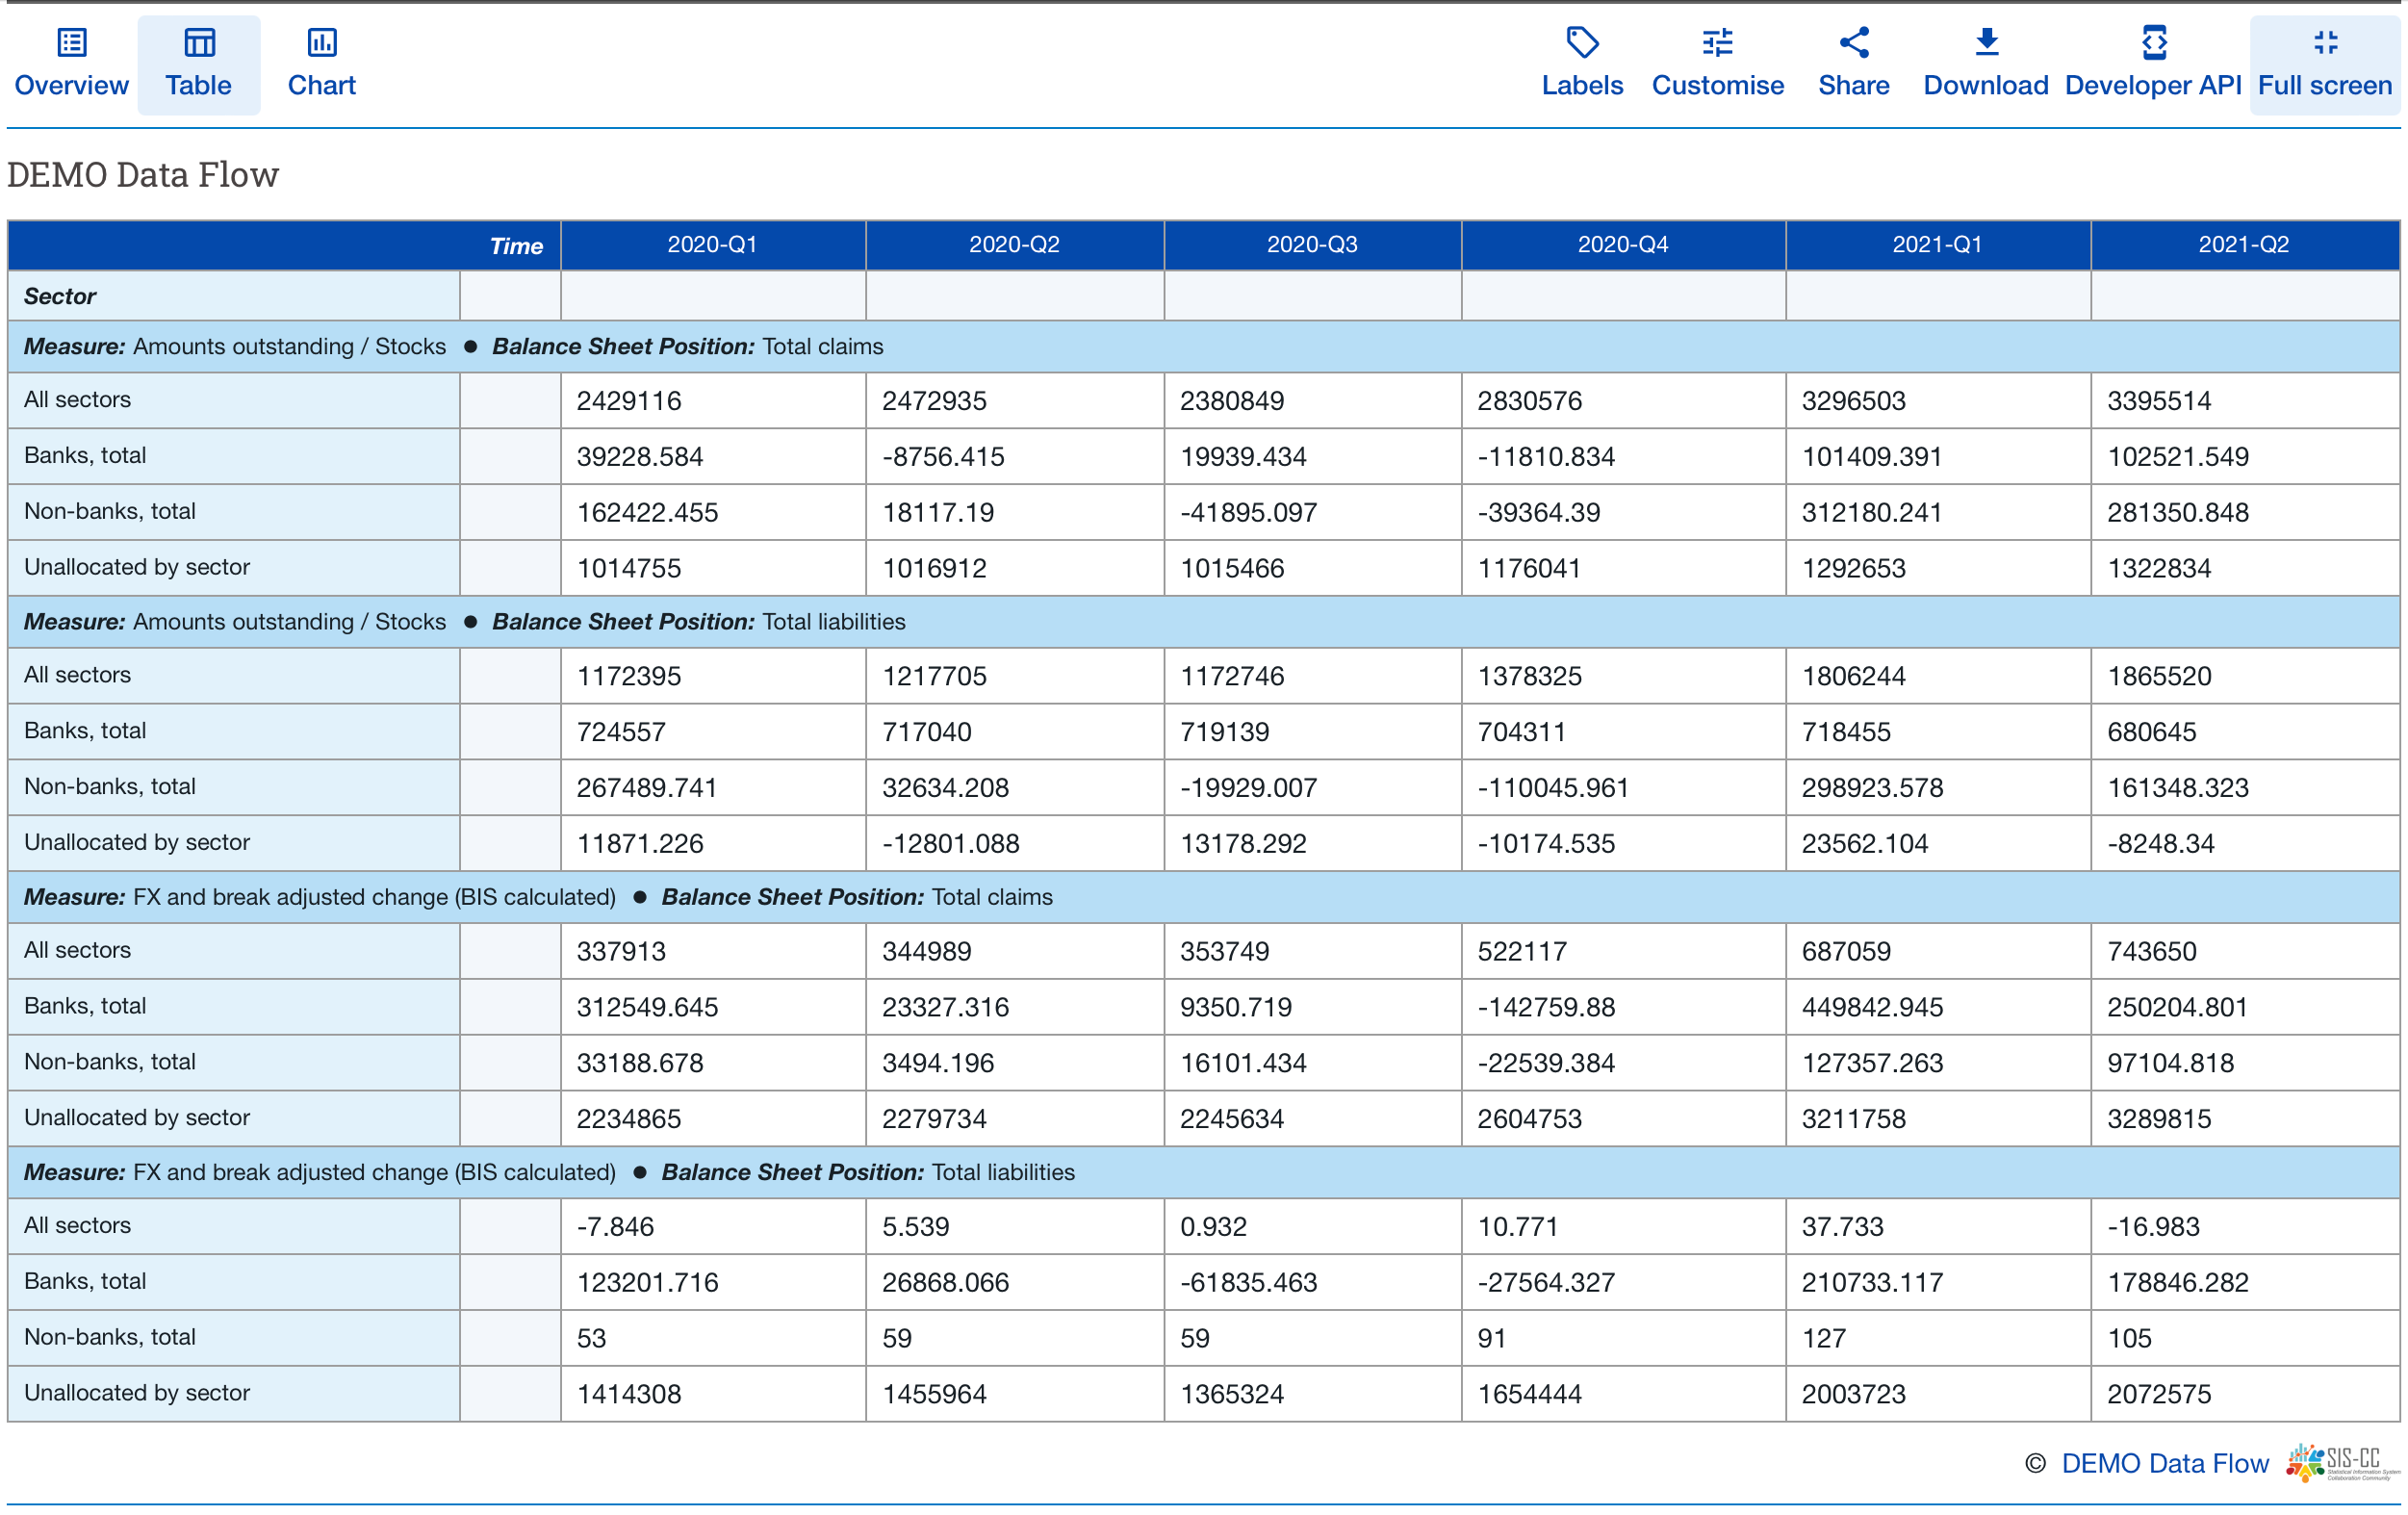2408x1515 pixels.
Task: Click the Chart tab label
Action: (321, 85)
